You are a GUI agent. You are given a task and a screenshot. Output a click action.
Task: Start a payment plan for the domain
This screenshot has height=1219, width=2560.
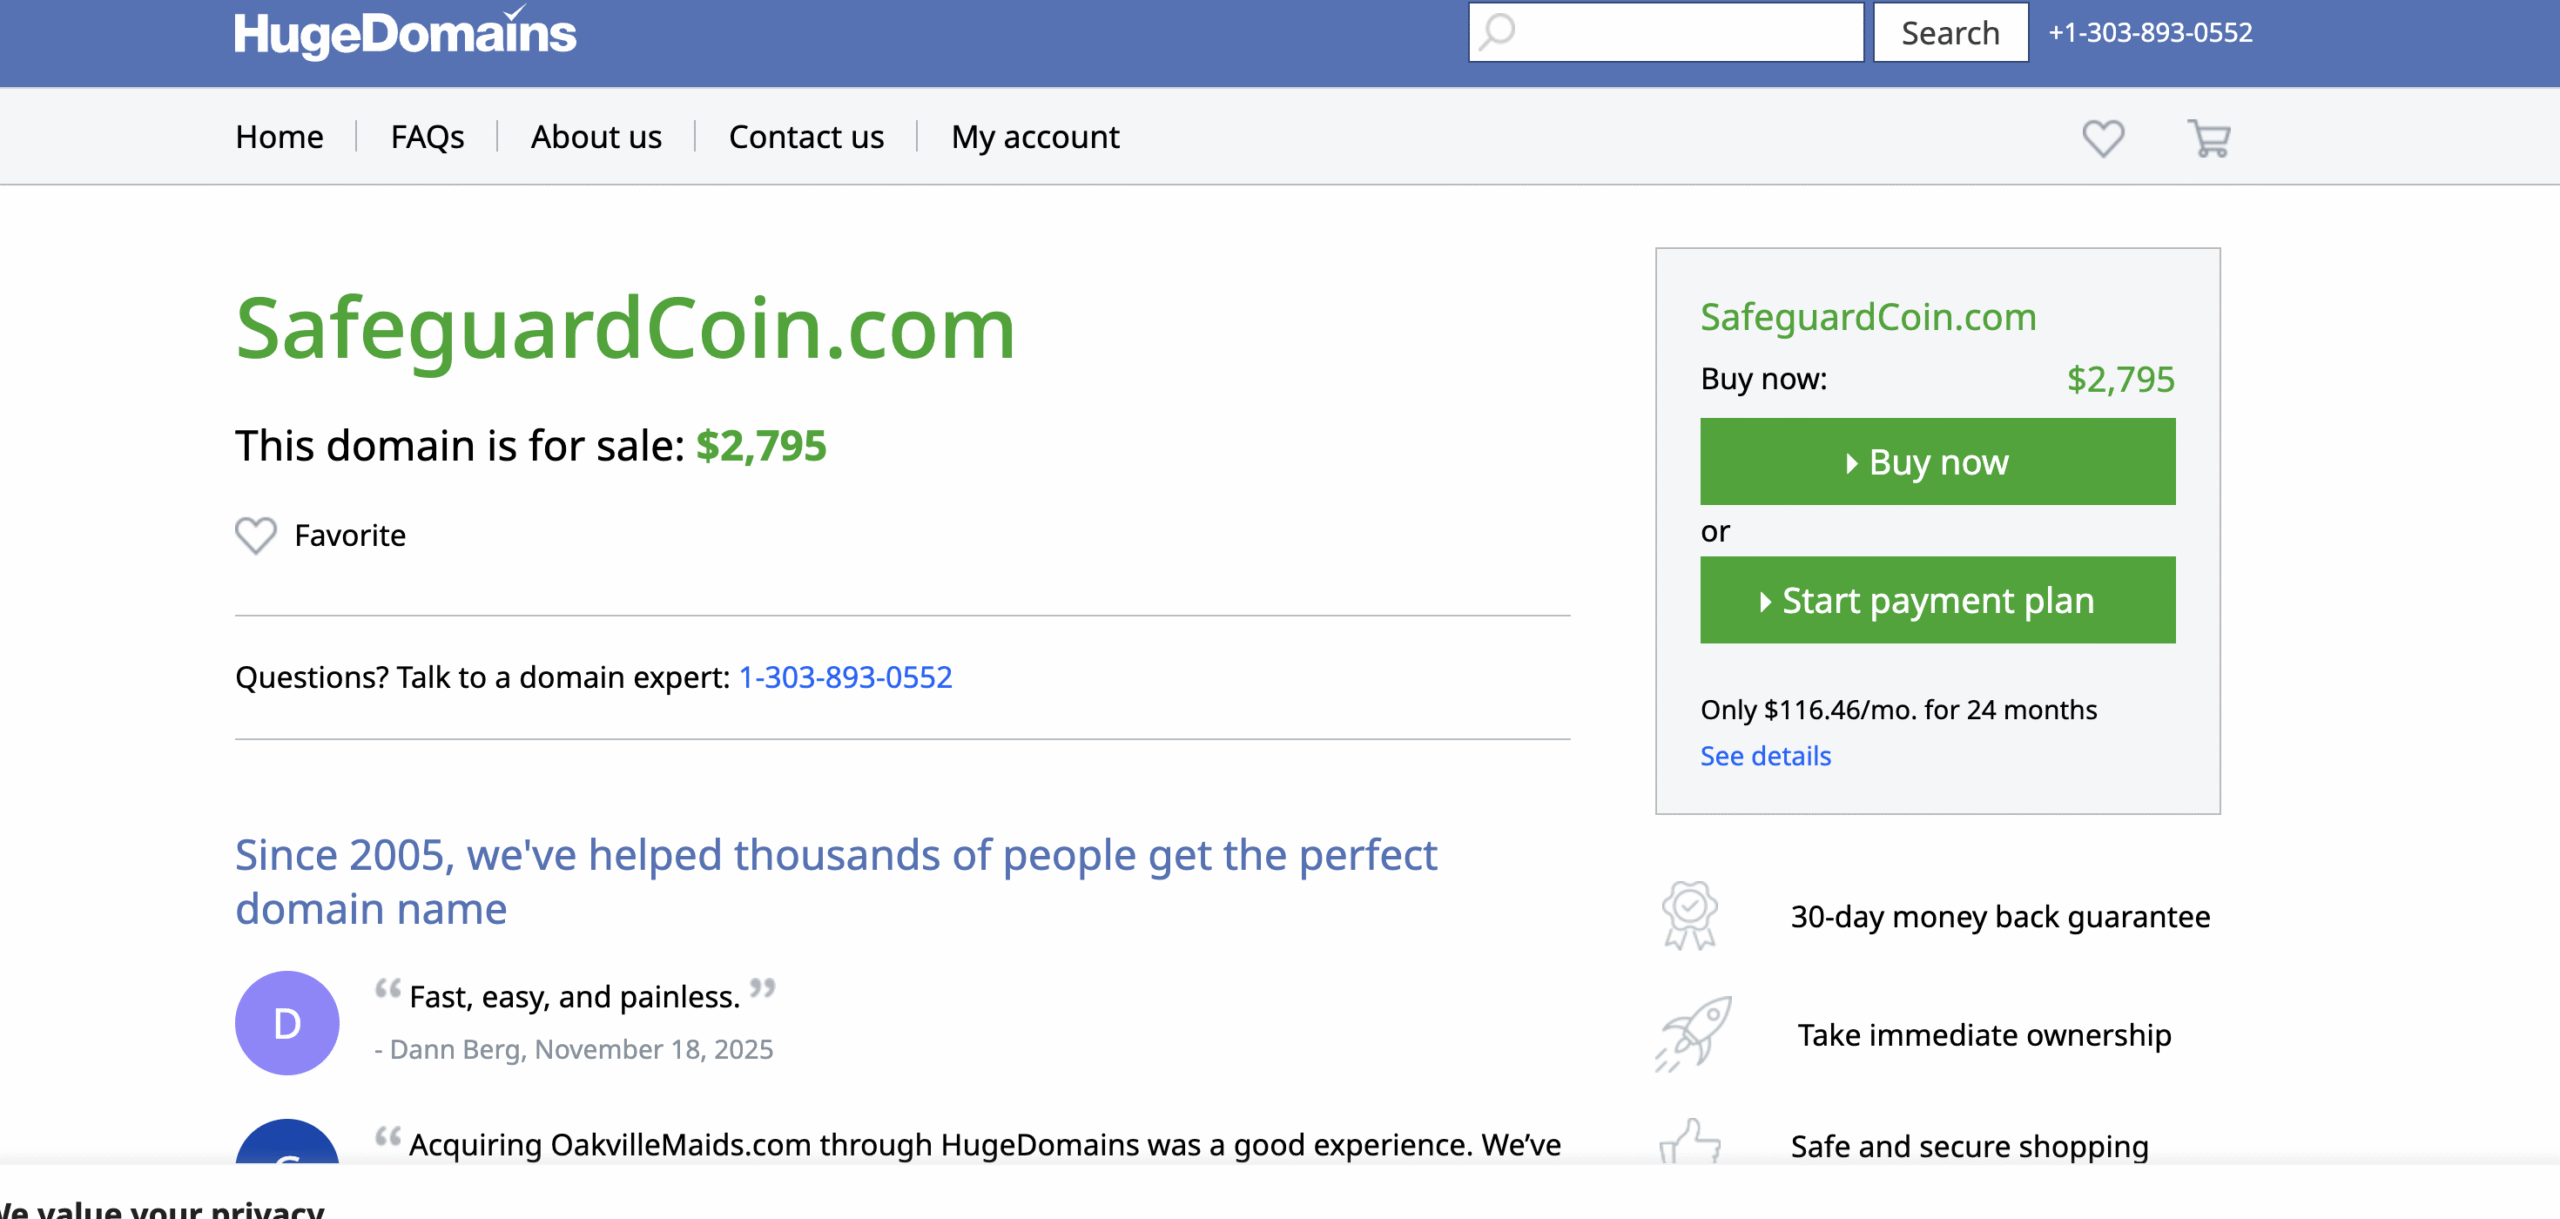pyautogui.click(x=1936, y=599)
